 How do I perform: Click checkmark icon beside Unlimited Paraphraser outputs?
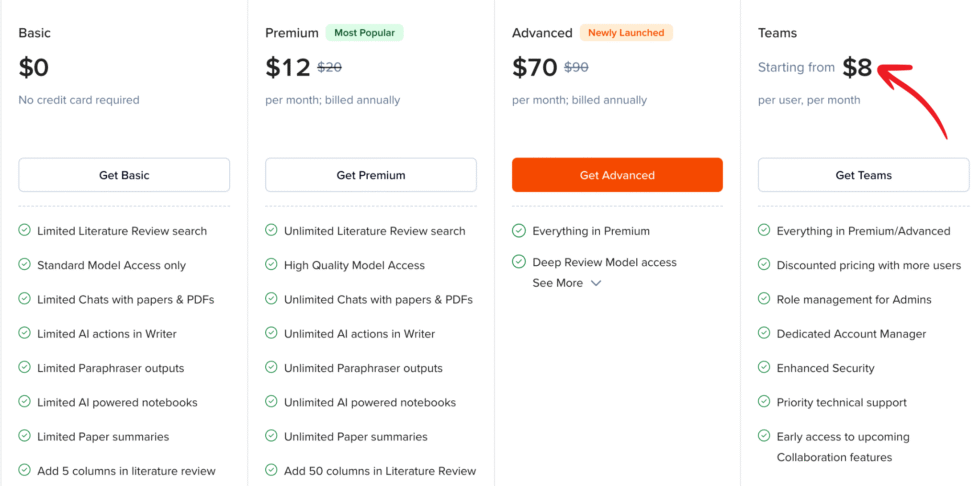pos(271,368)
